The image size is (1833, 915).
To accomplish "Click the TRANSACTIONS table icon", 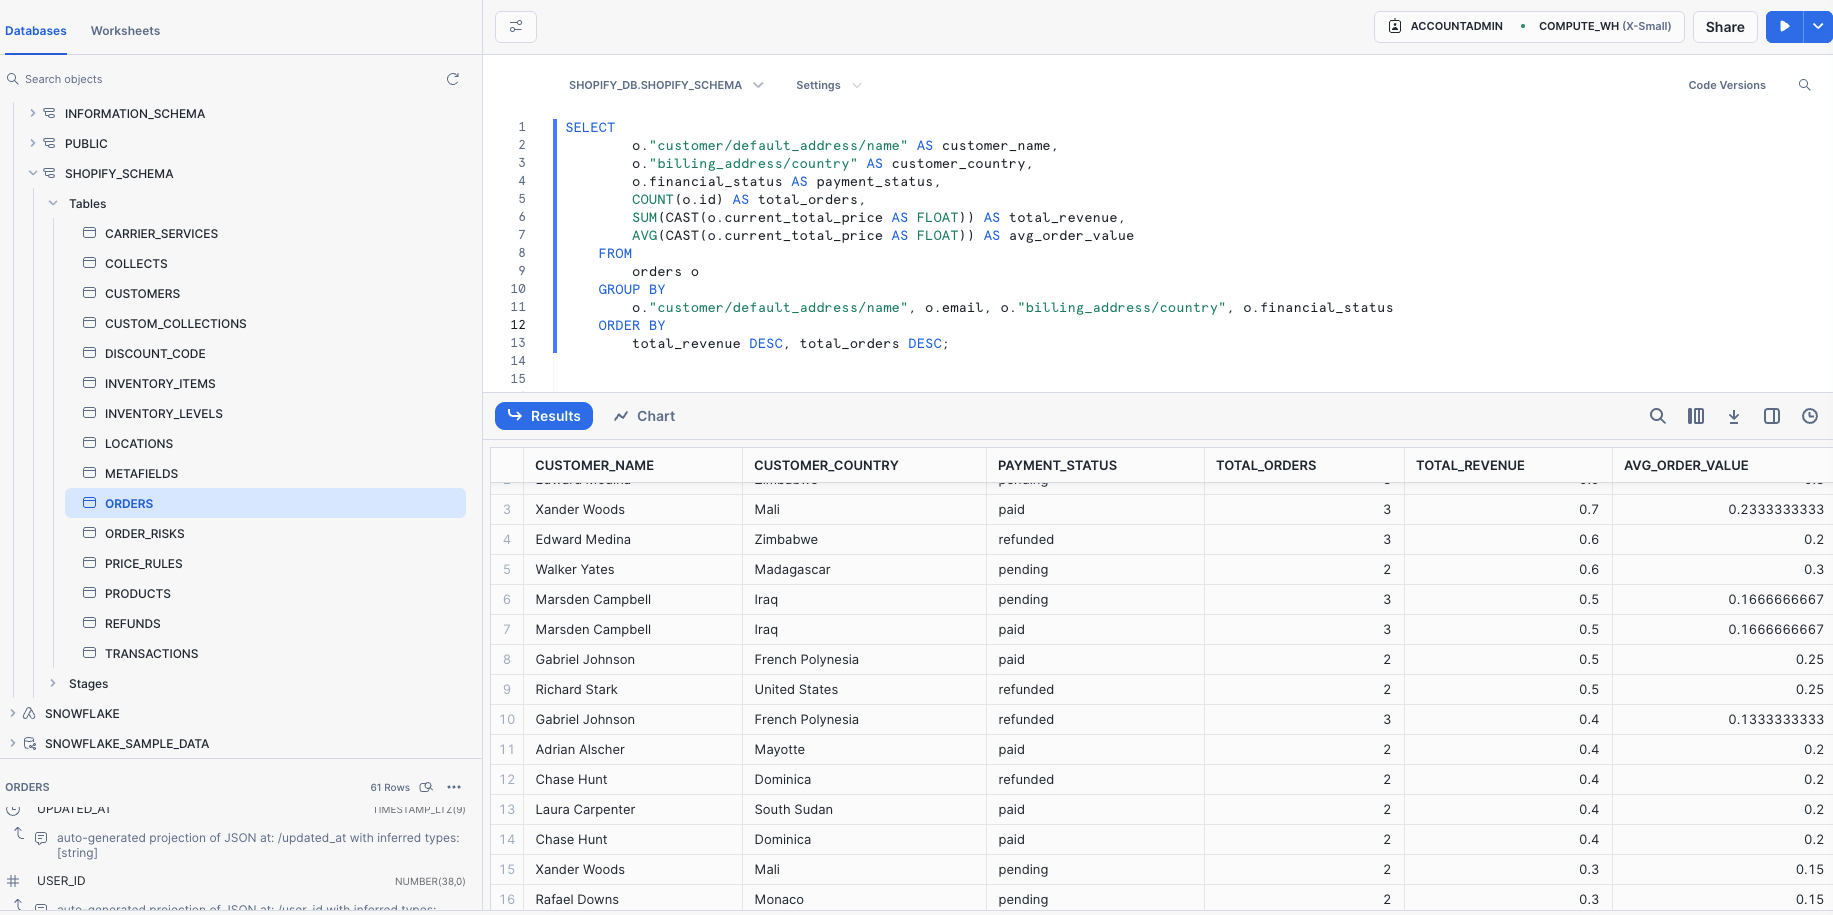I will 90,653.
